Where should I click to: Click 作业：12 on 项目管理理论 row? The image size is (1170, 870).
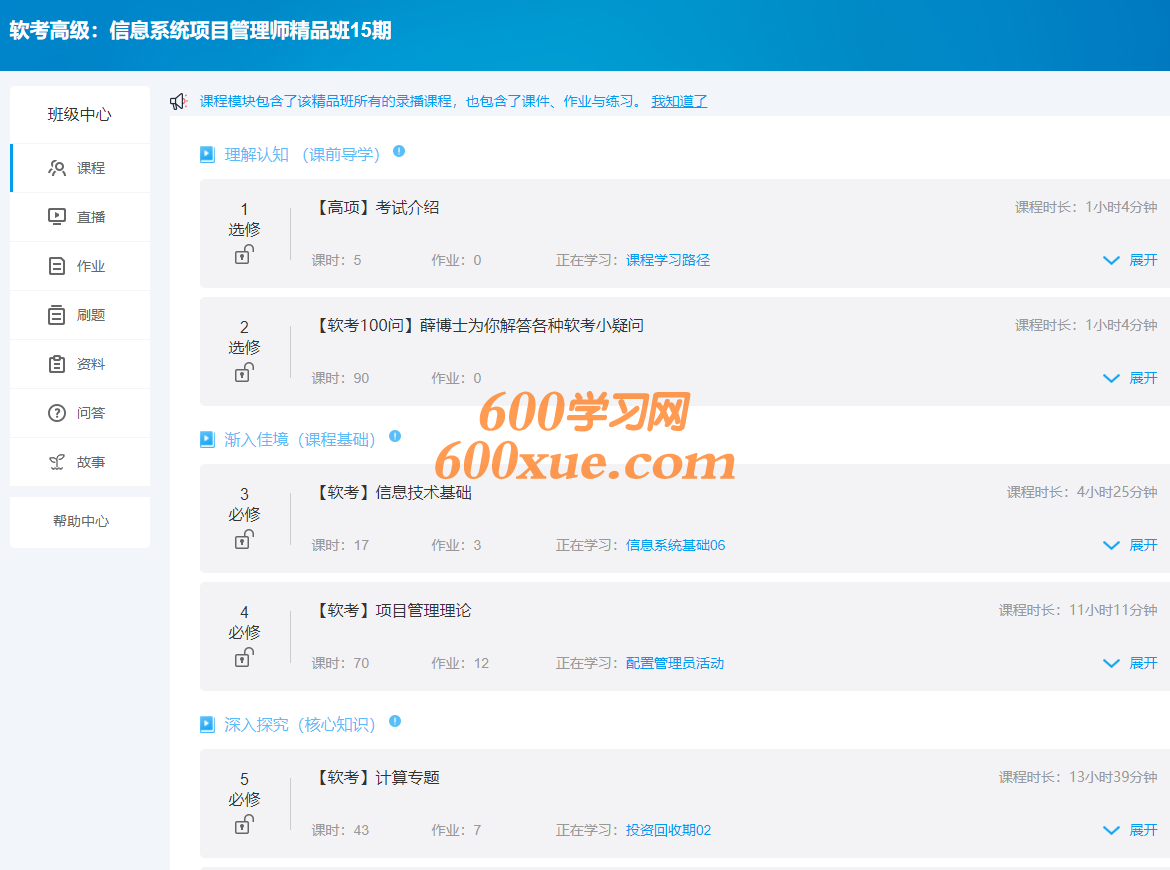point(460,663)
